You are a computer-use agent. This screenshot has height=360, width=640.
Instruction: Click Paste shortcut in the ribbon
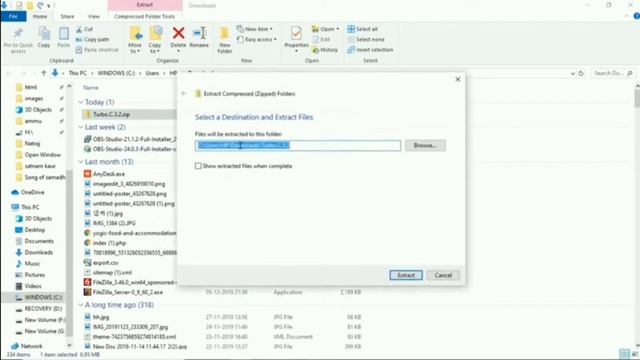coord(97,50)
